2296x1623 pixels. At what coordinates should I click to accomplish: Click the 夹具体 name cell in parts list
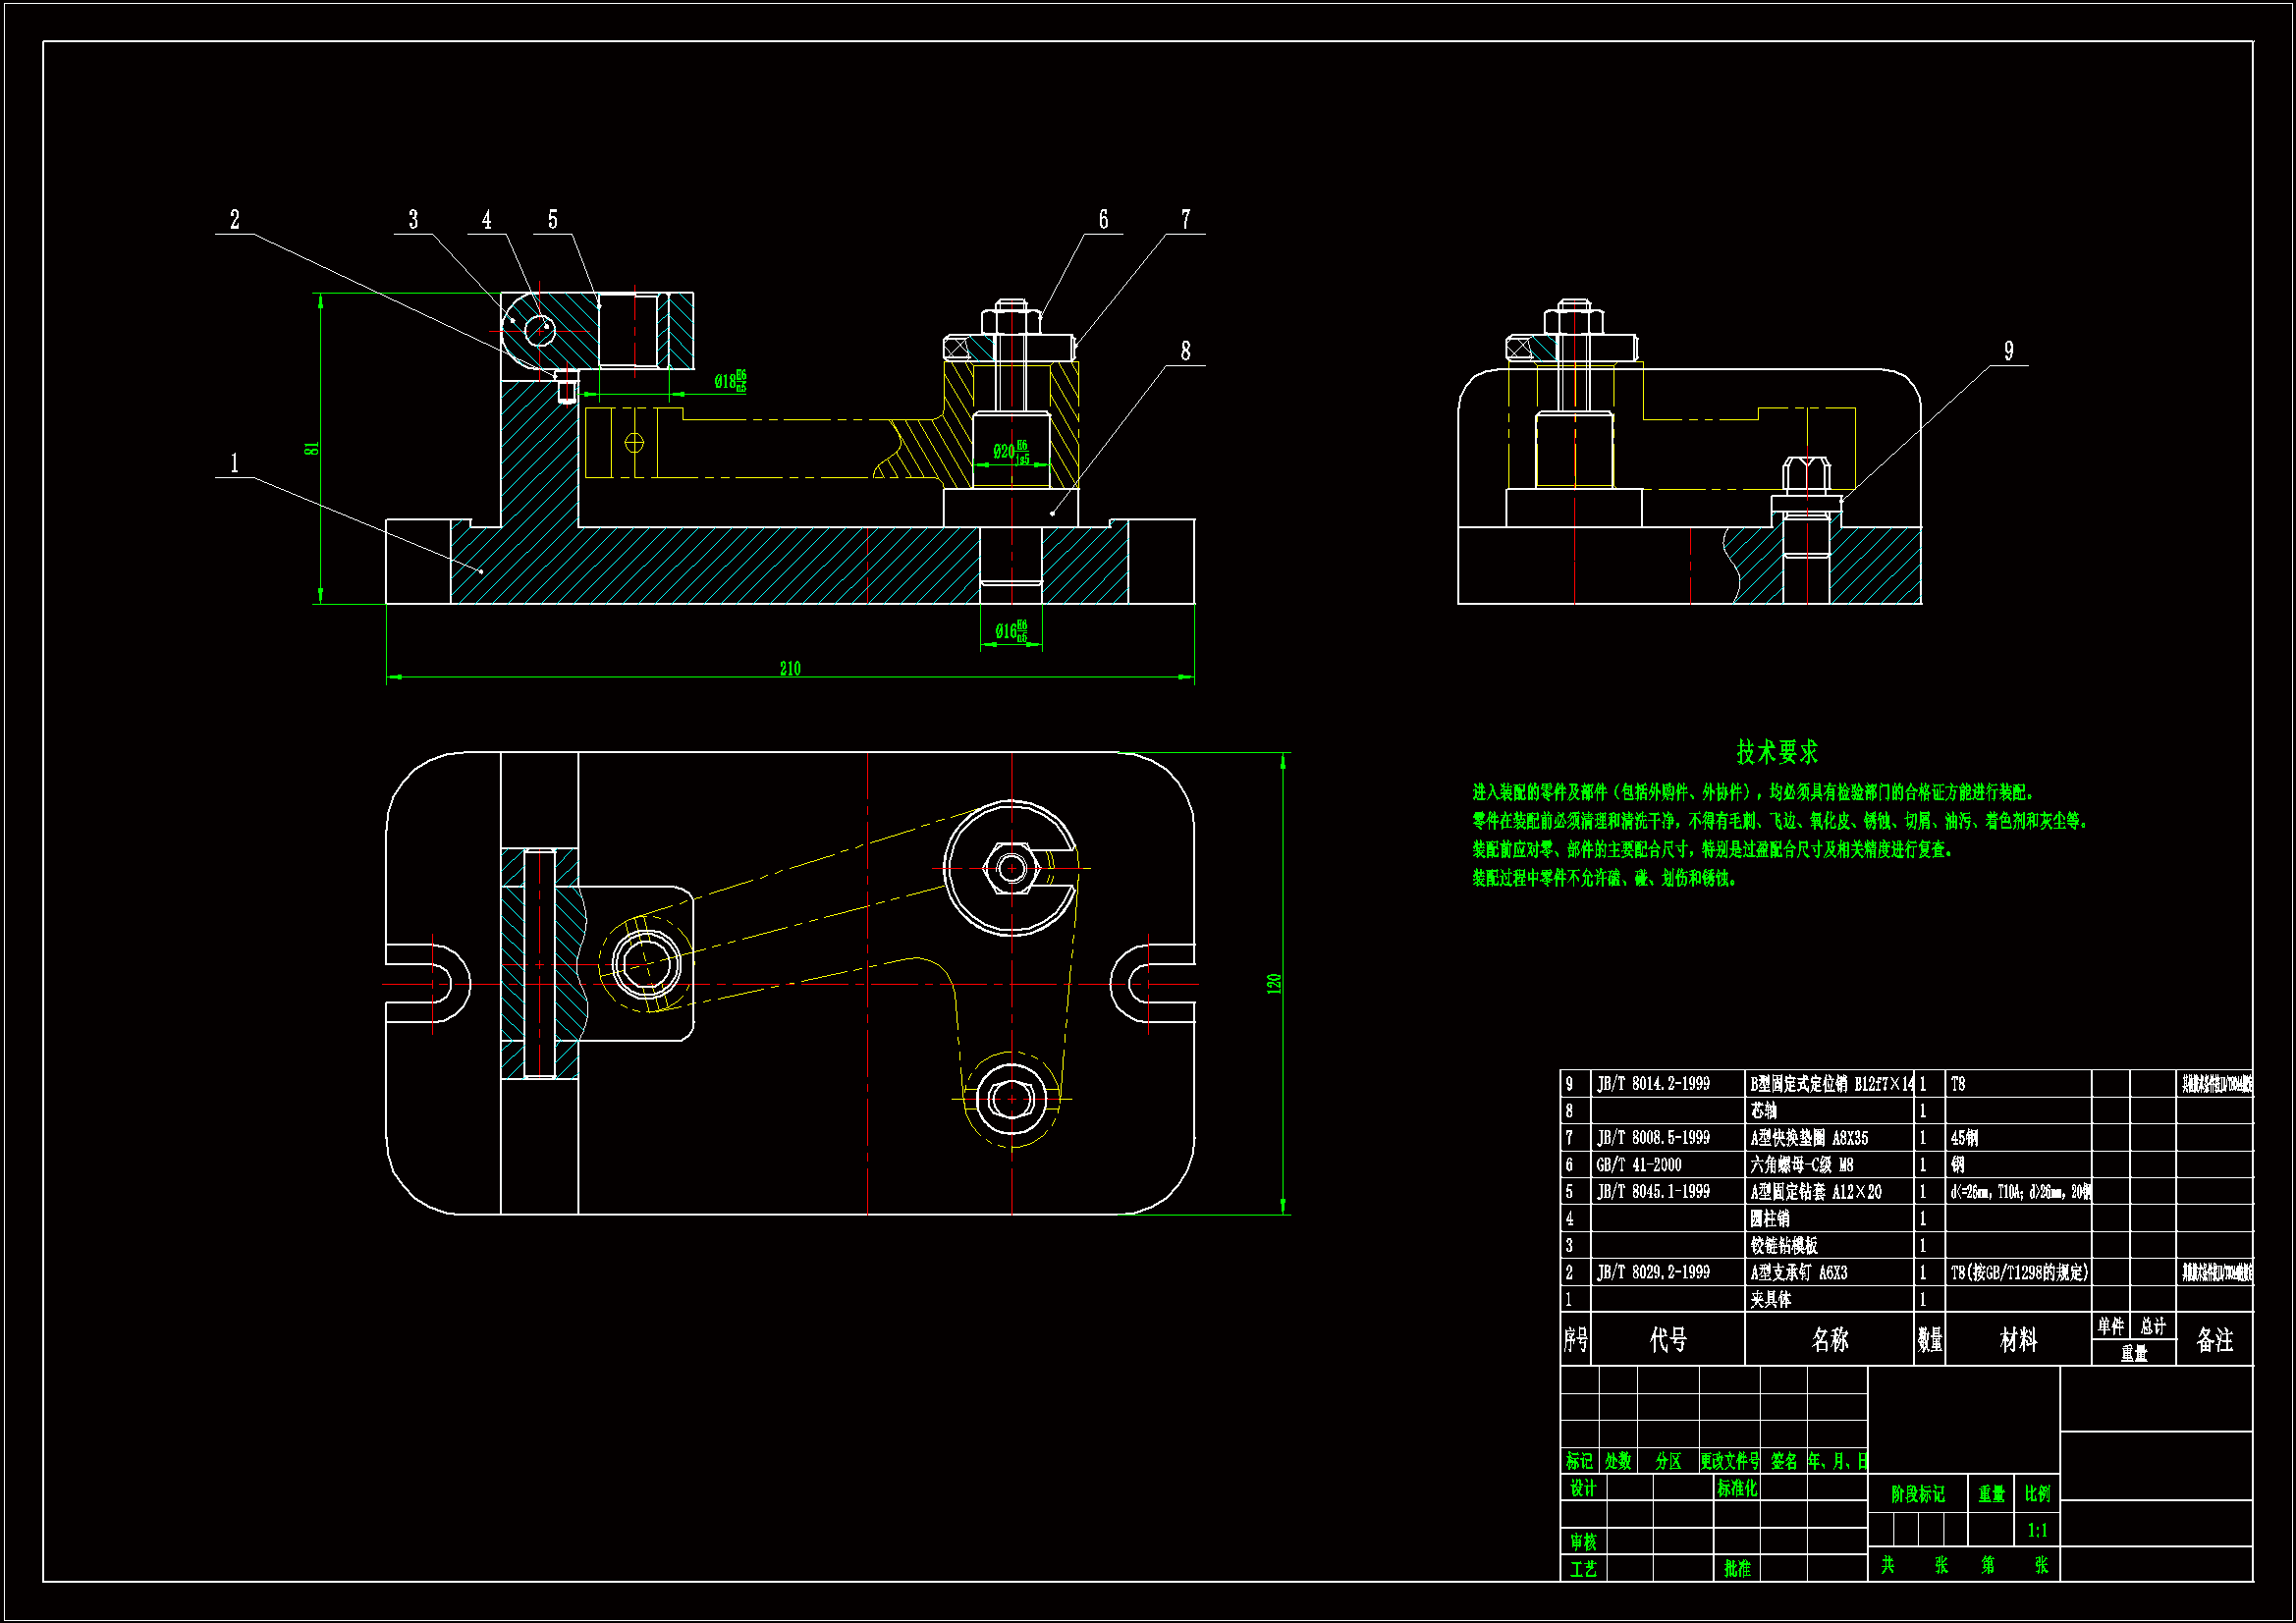coord(1771,1299)
